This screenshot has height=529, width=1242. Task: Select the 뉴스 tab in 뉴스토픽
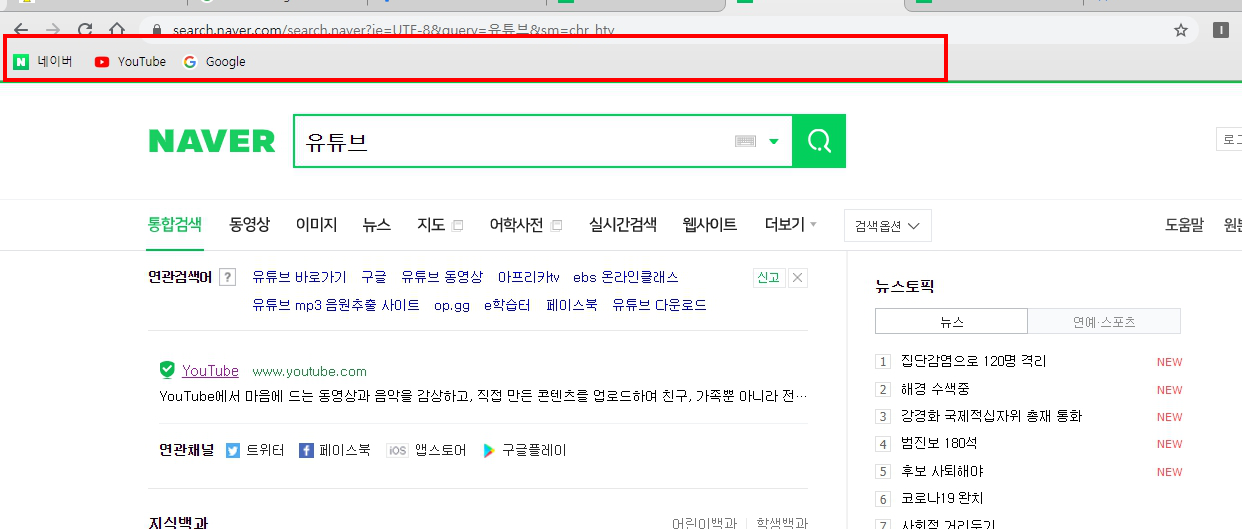point(951,321)
